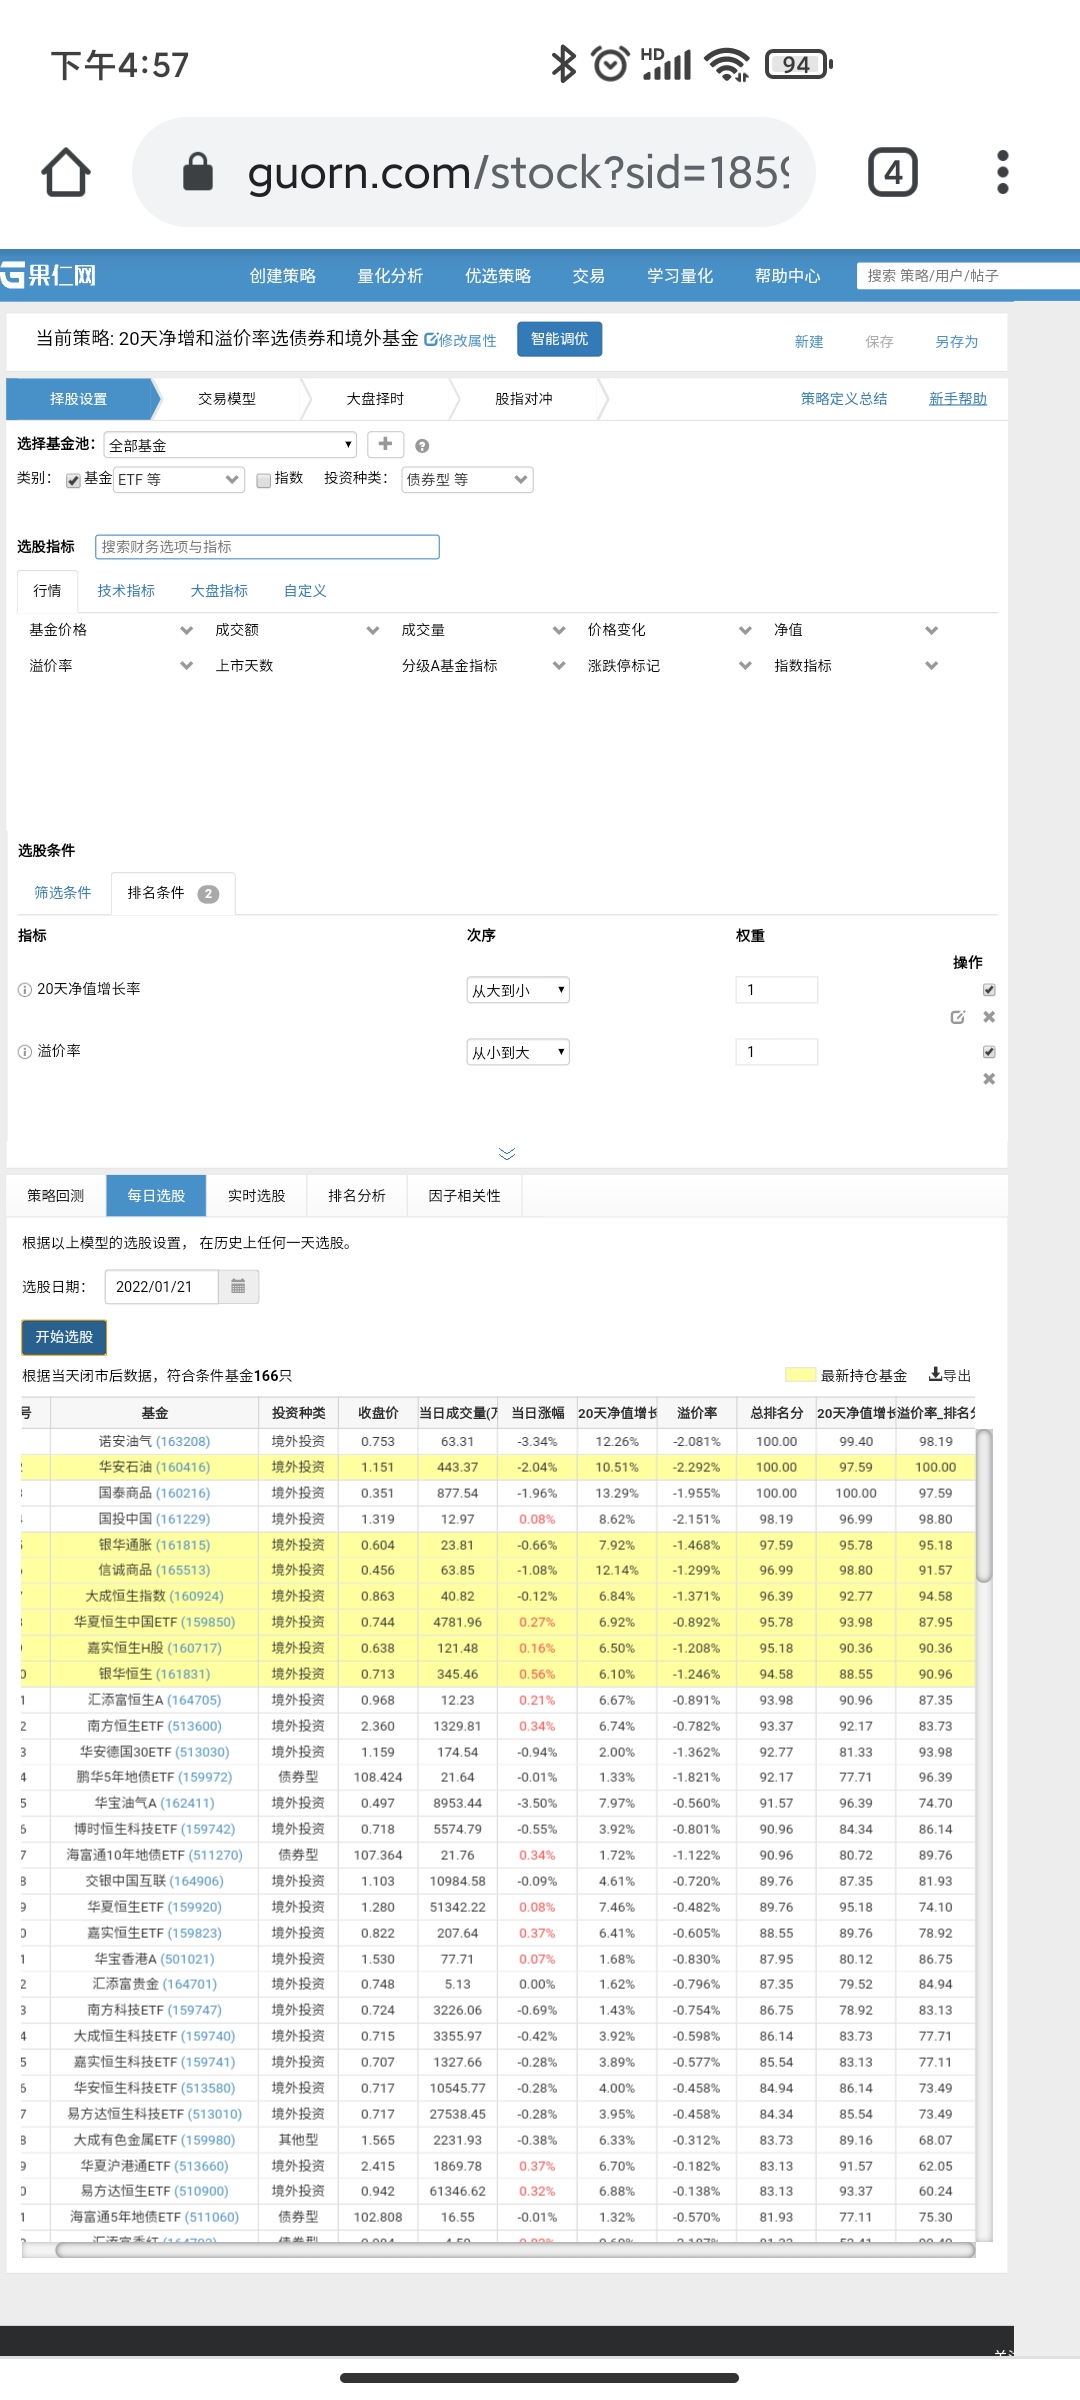Click the edit icon for 20天净值增长率

(x=957, y=1017)
